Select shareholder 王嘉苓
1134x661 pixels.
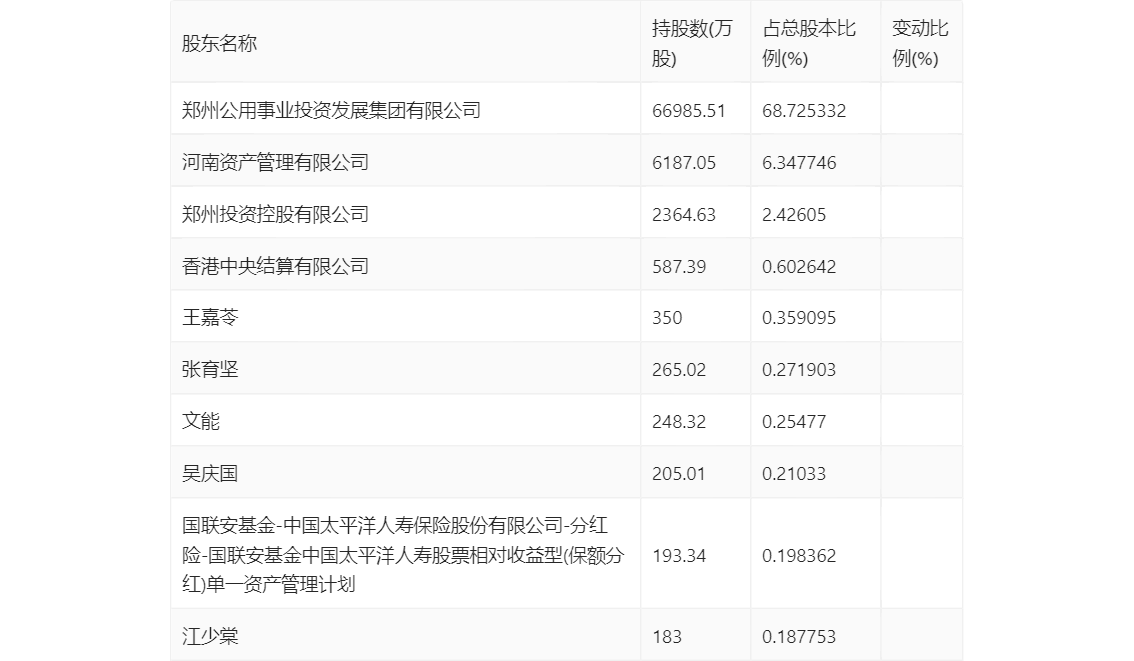[x=210, y=317]
